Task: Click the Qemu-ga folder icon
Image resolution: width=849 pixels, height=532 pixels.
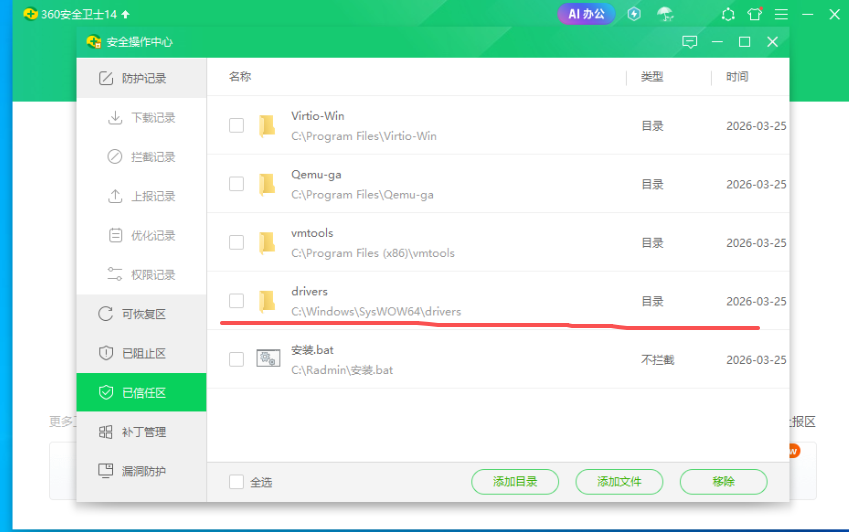Action: tap(267, 184)
